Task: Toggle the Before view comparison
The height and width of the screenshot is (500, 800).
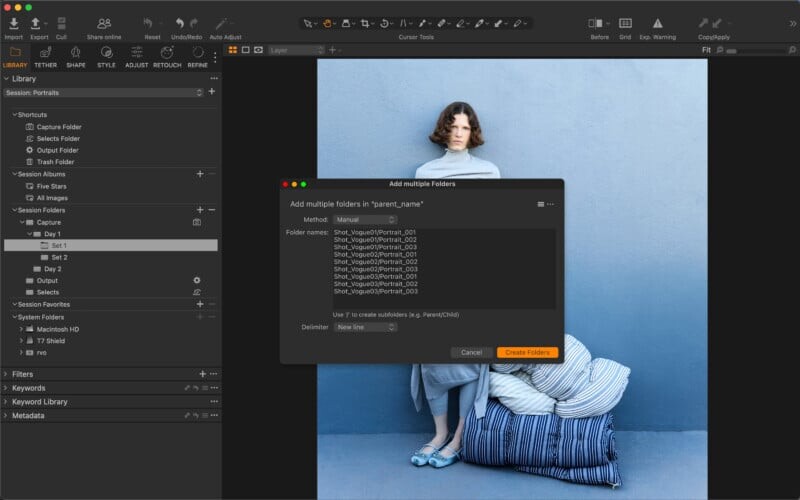Action: [597, 23]
